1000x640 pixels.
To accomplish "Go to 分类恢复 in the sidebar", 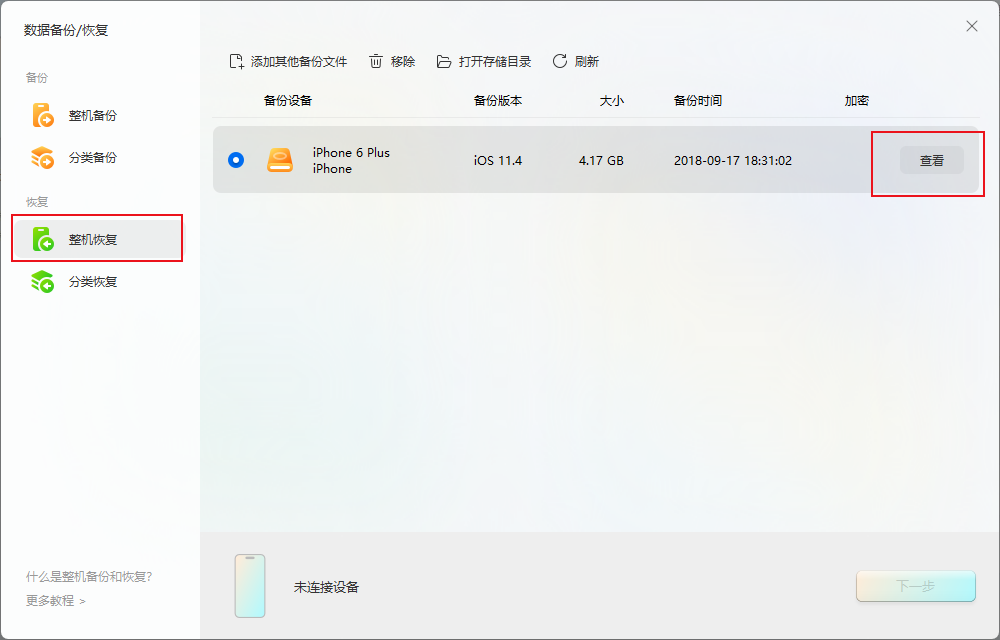I will click(92, 281).
